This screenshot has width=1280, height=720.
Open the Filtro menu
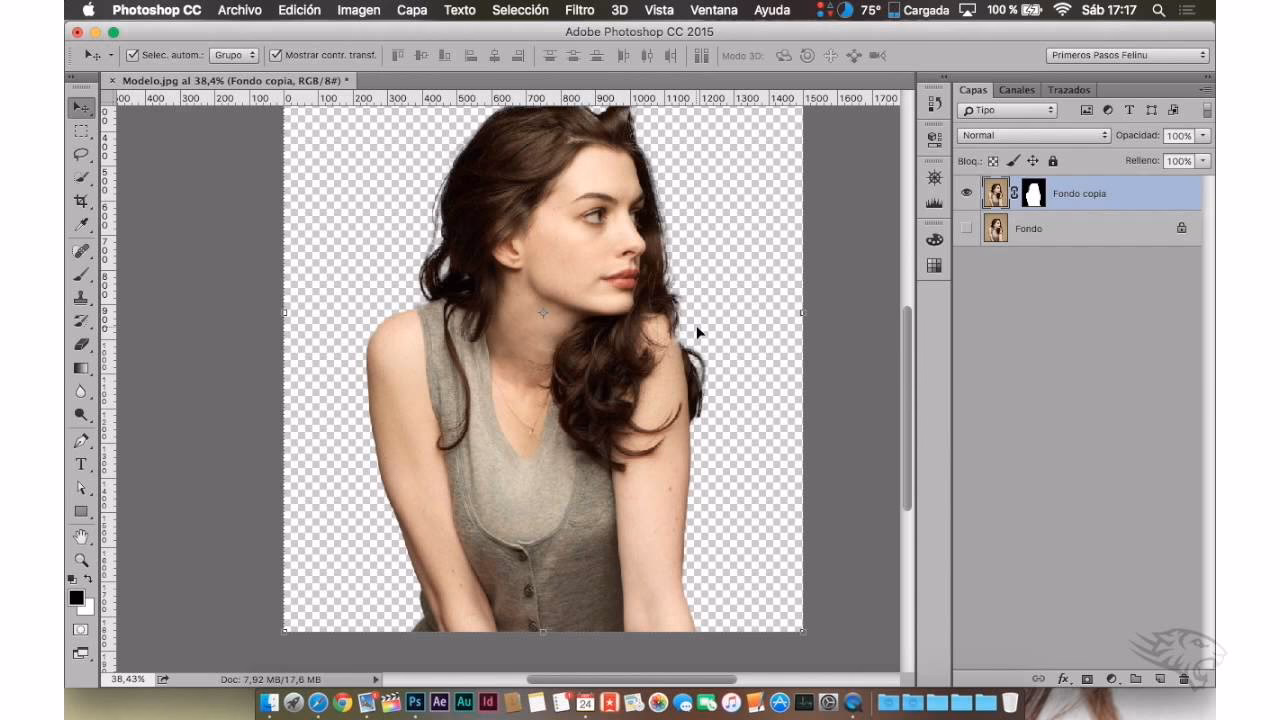tap(579, 10)
